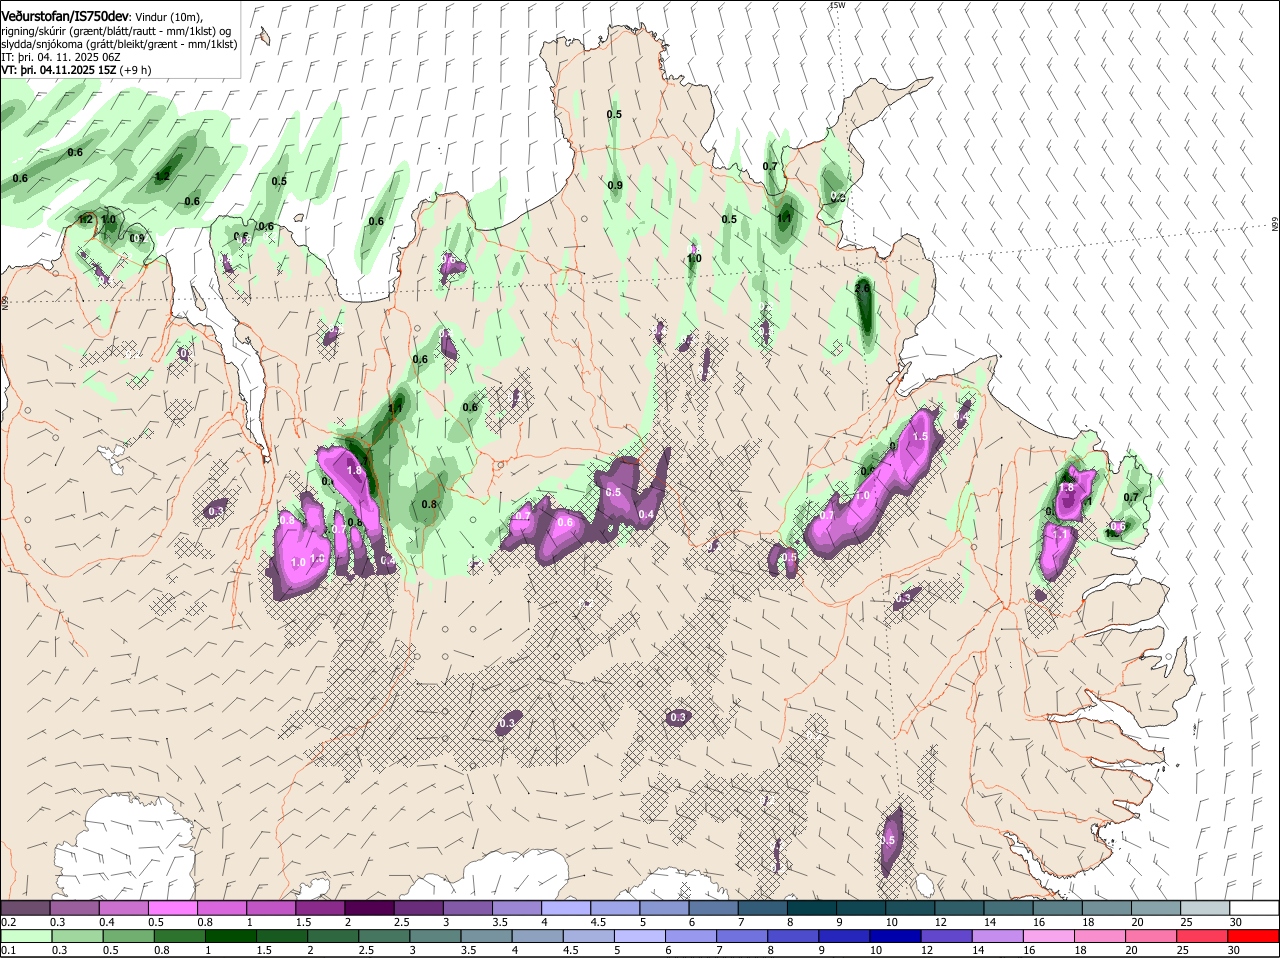Click the N99 label on the right map edge

click(1275, 225)
